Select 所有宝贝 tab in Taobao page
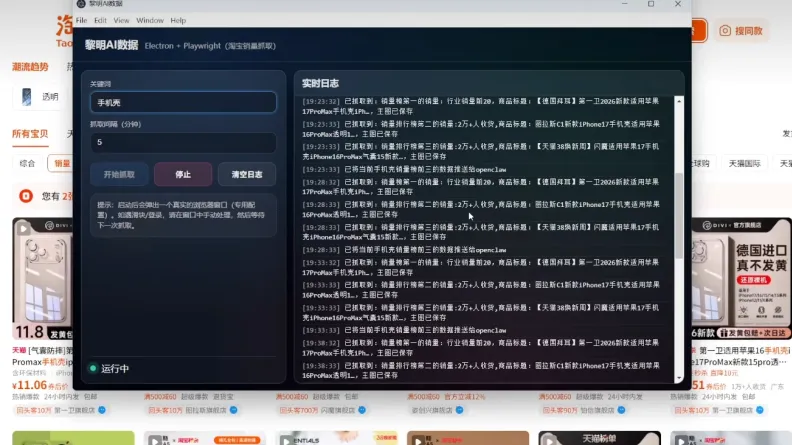The height and width of the screenshot is (445, 792). (x=30, y=134)
